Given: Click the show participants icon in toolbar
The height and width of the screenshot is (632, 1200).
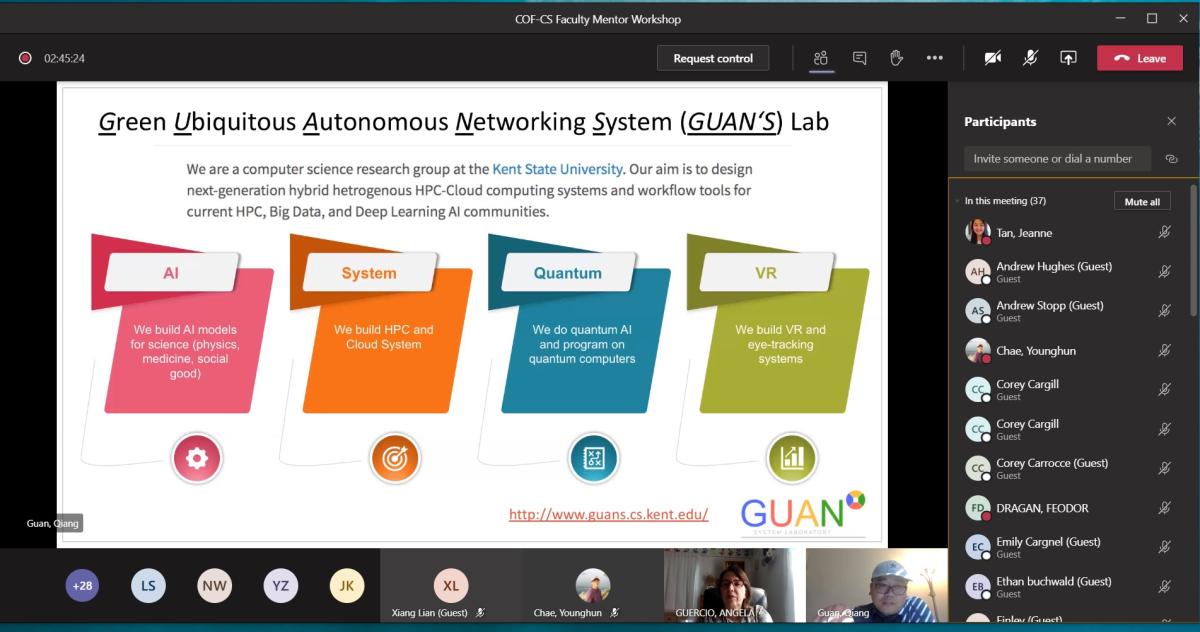Looking at the screenshot, I should (x=821, y=58).
